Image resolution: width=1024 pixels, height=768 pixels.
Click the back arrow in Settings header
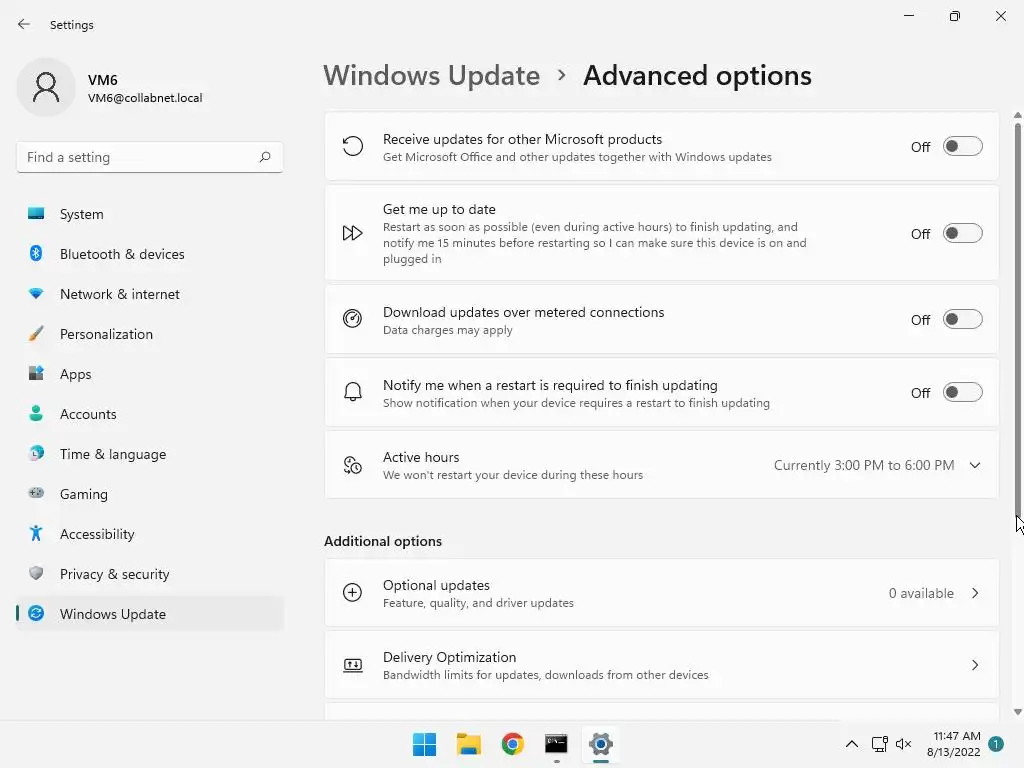click(x=24, y=24)
